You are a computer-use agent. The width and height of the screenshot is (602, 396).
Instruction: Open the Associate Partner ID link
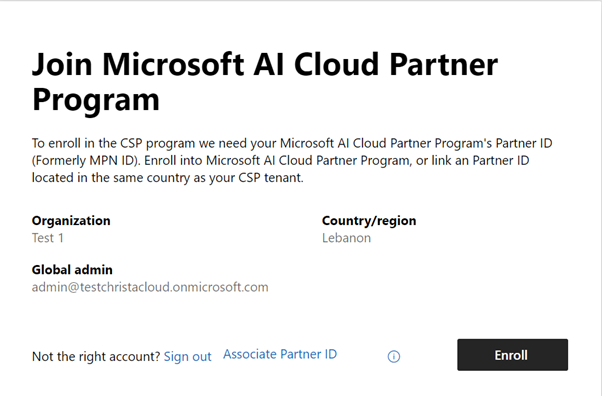[x=280, y=354]
